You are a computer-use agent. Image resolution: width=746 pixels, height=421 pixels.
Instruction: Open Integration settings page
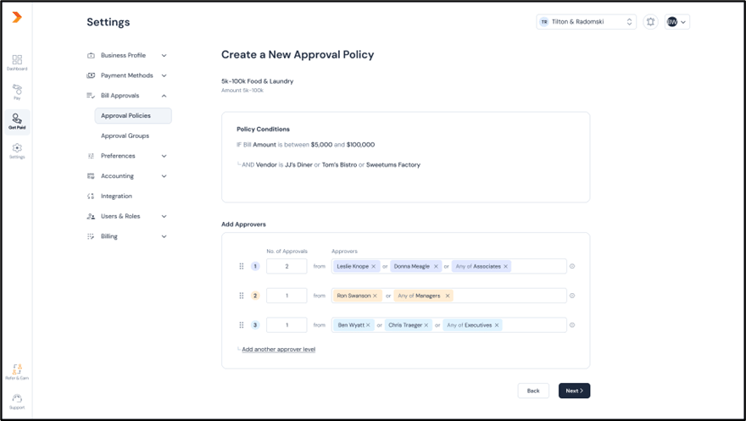[116, 196]
